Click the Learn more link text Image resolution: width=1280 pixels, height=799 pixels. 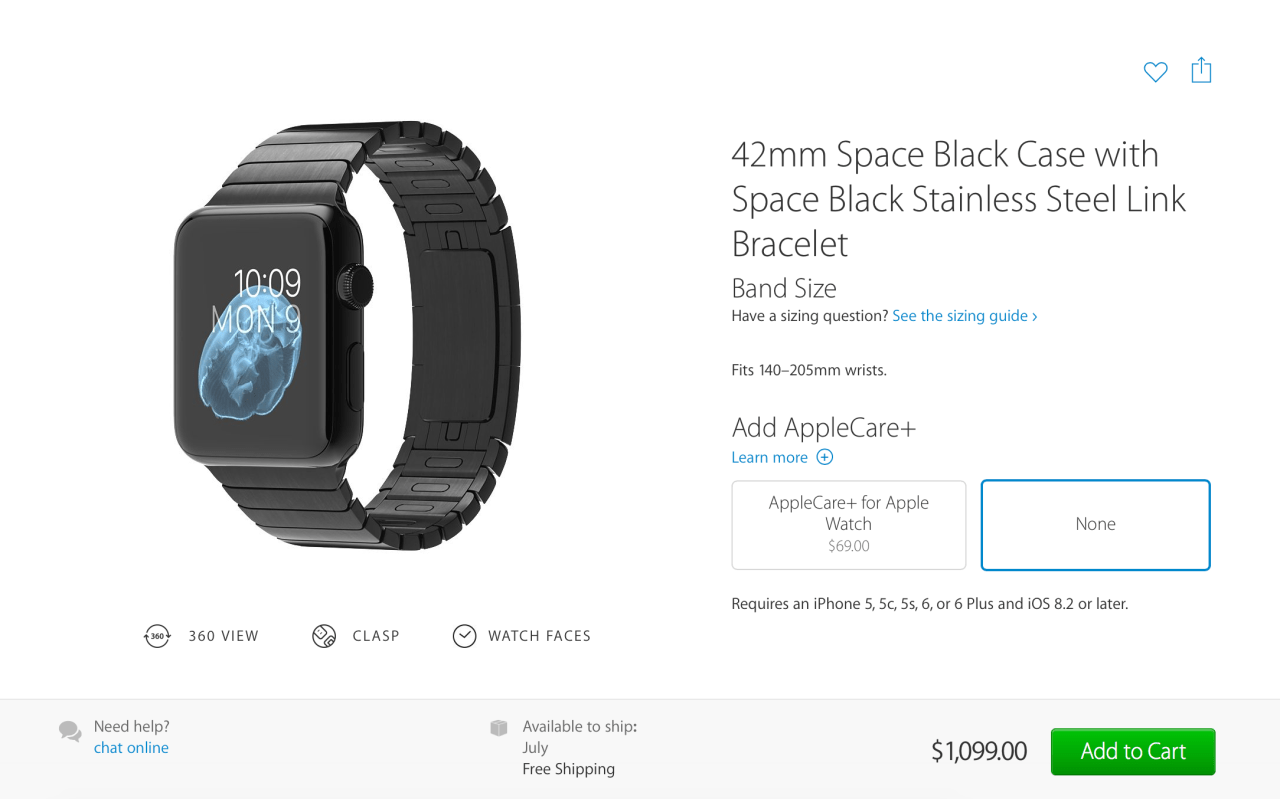tap(769, 457)
